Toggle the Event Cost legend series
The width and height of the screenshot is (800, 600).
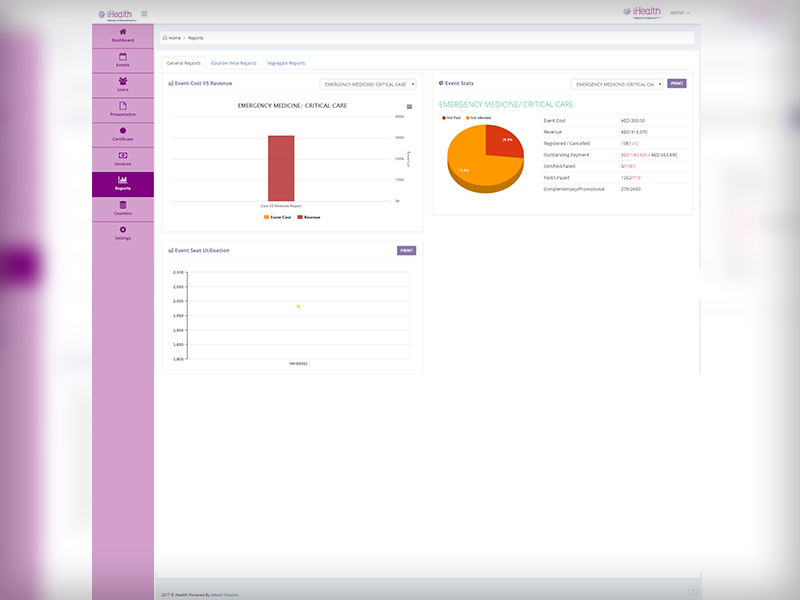click(x=277, y=217)
